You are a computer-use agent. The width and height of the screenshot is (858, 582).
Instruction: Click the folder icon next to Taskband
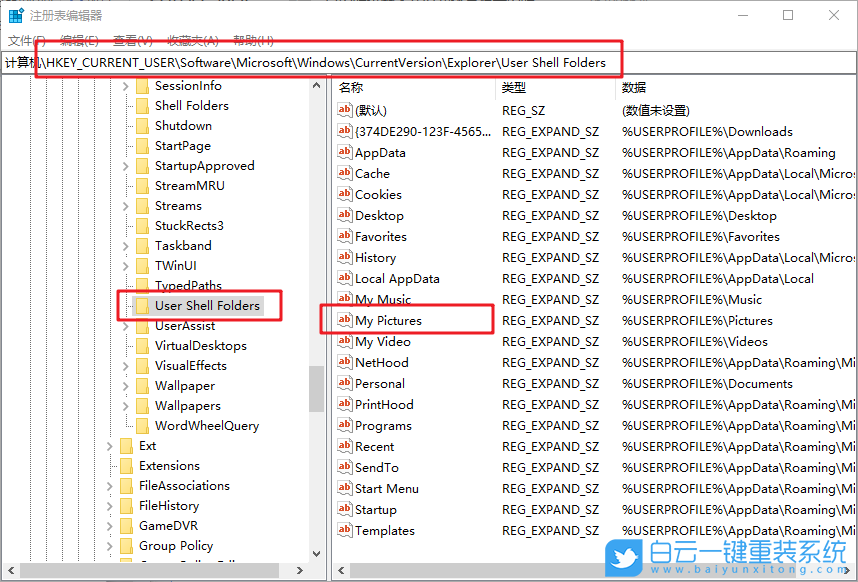point(141,245)
